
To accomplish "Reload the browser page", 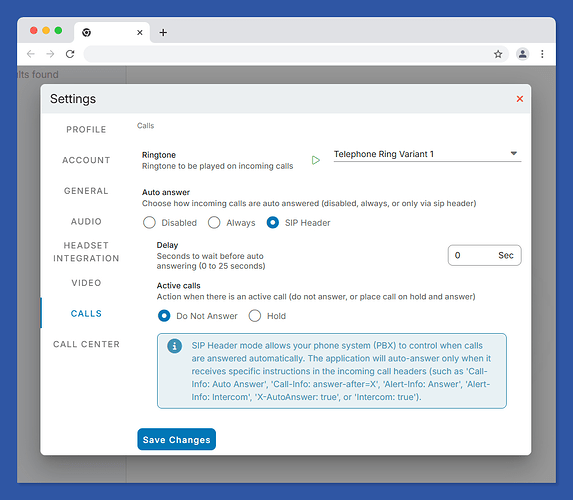I will click(70, 54).
